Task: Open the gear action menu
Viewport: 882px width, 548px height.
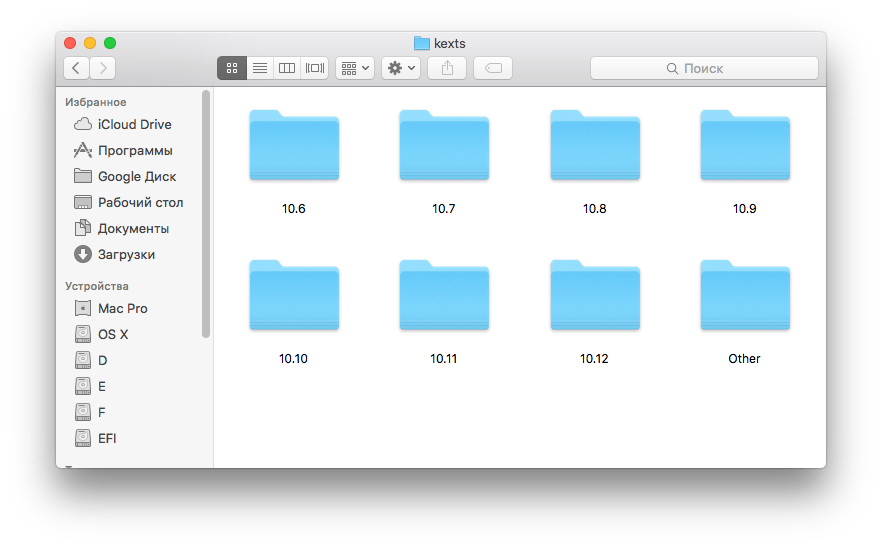Action: pos(400,68)
